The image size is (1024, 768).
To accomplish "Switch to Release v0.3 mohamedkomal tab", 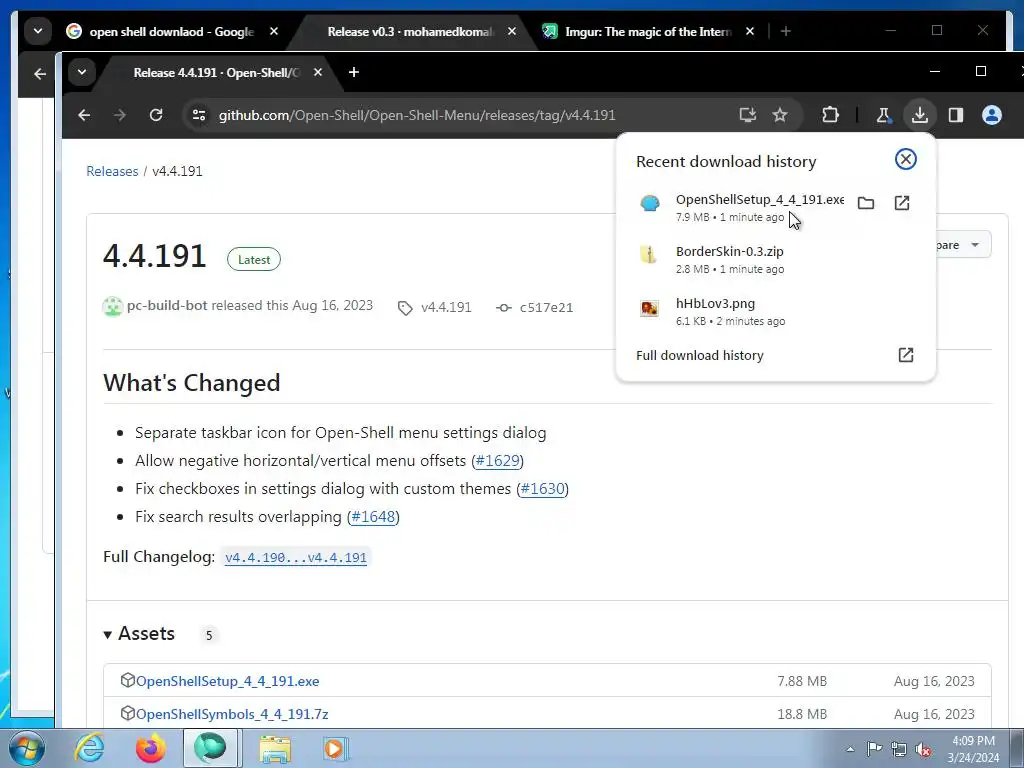I will pyautogui.click(x=410, y=31).
